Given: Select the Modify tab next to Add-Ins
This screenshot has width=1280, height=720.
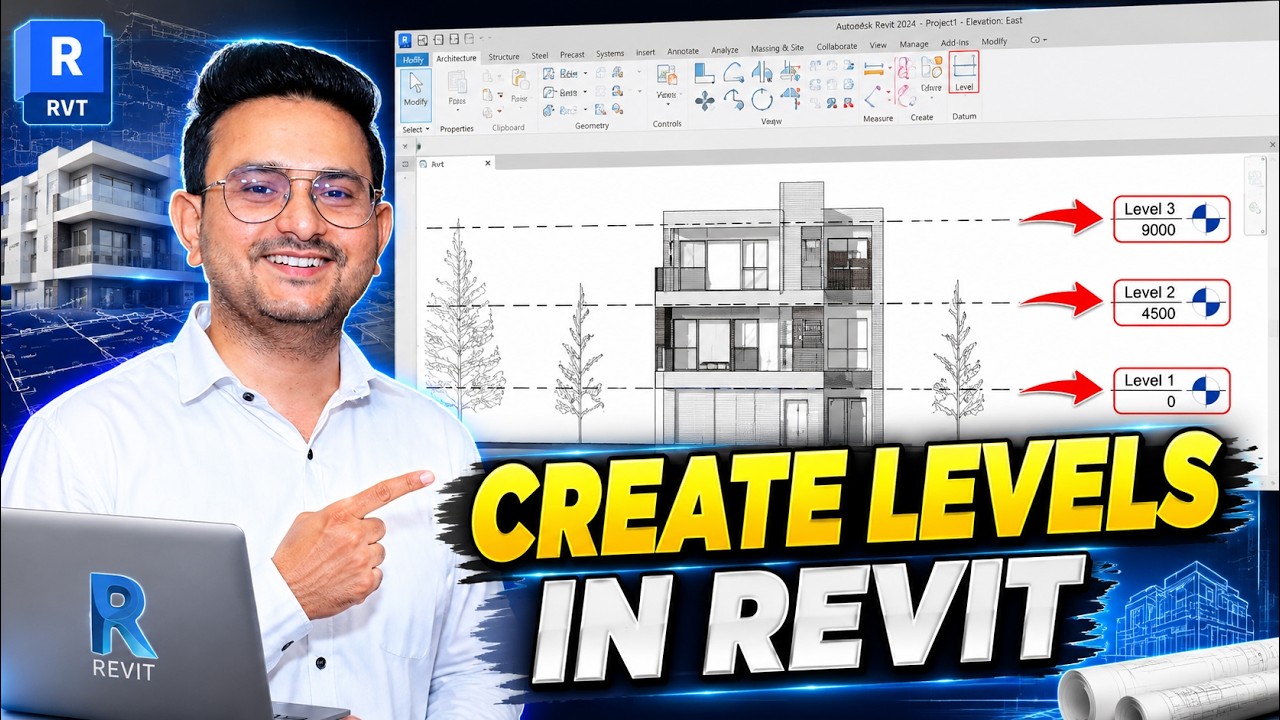Looking at the screenshot, I should (995, 41).
